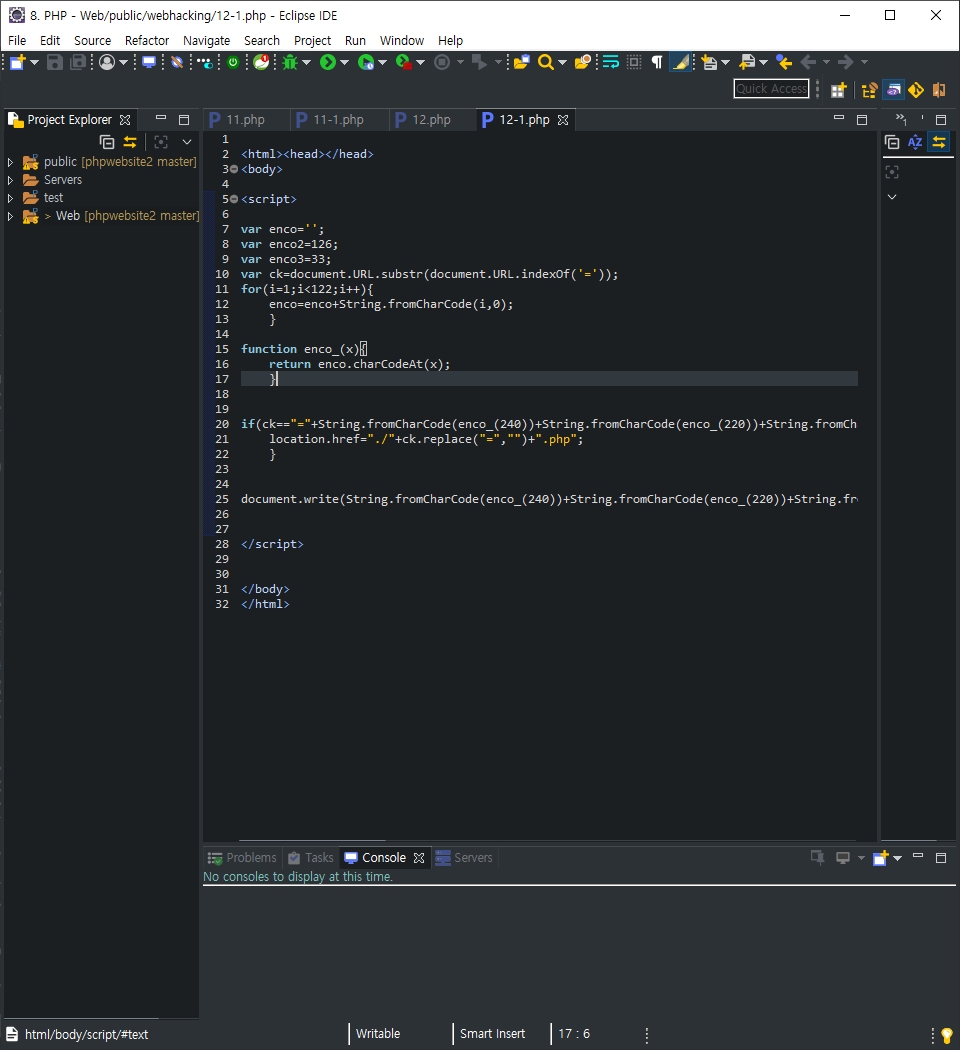
Task: Click the green bug Debug icon
Action: [x=290, y=62]
